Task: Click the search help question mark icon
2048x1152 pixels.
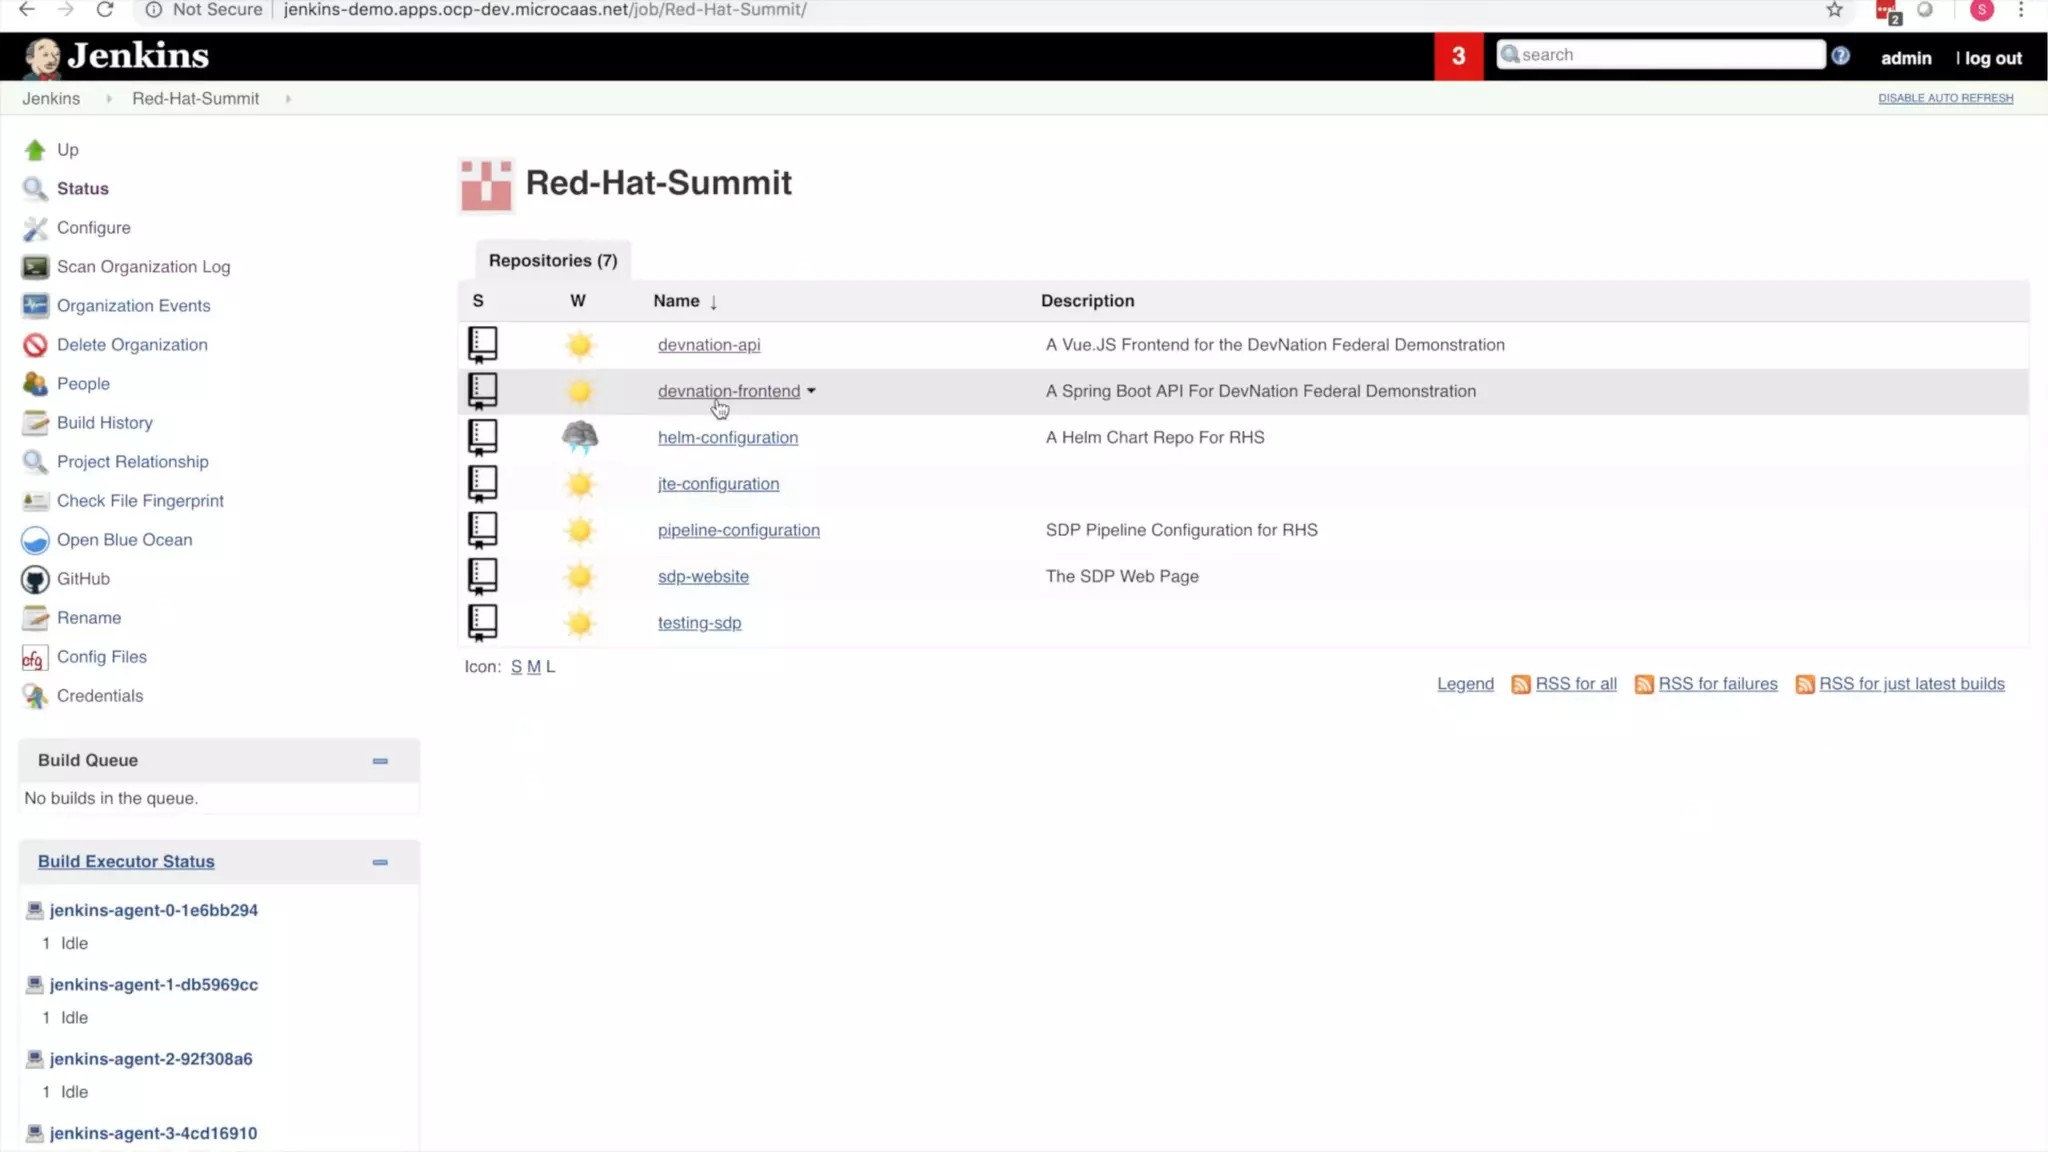Action: pos(1840,56)
